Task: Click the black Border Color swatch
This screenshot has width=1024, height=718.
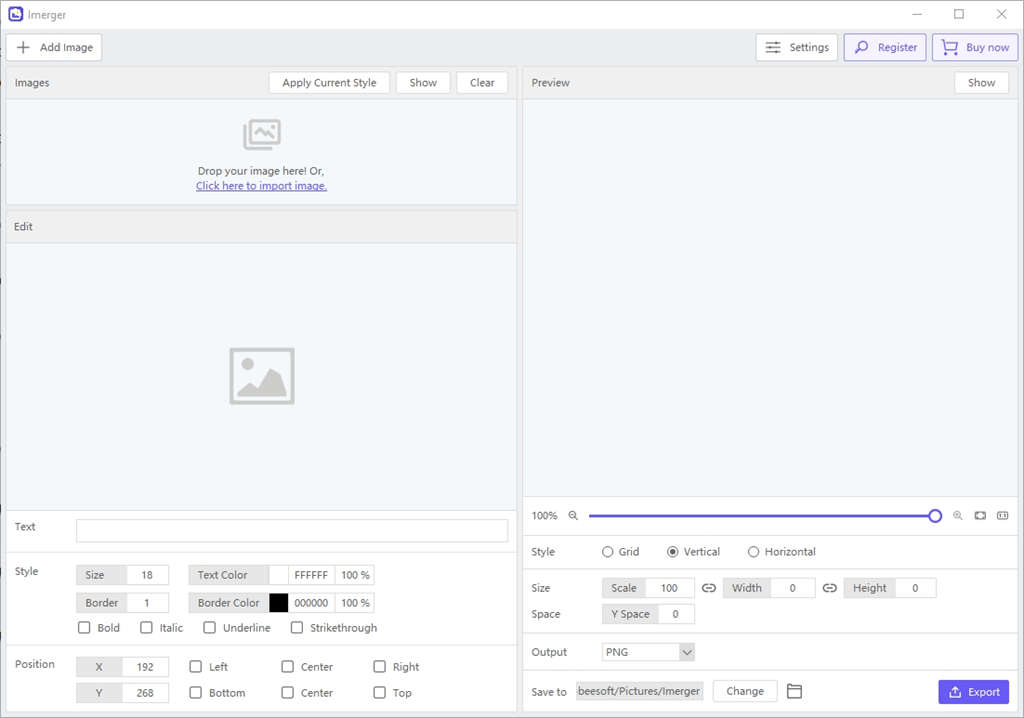Action: click(279, 603)
